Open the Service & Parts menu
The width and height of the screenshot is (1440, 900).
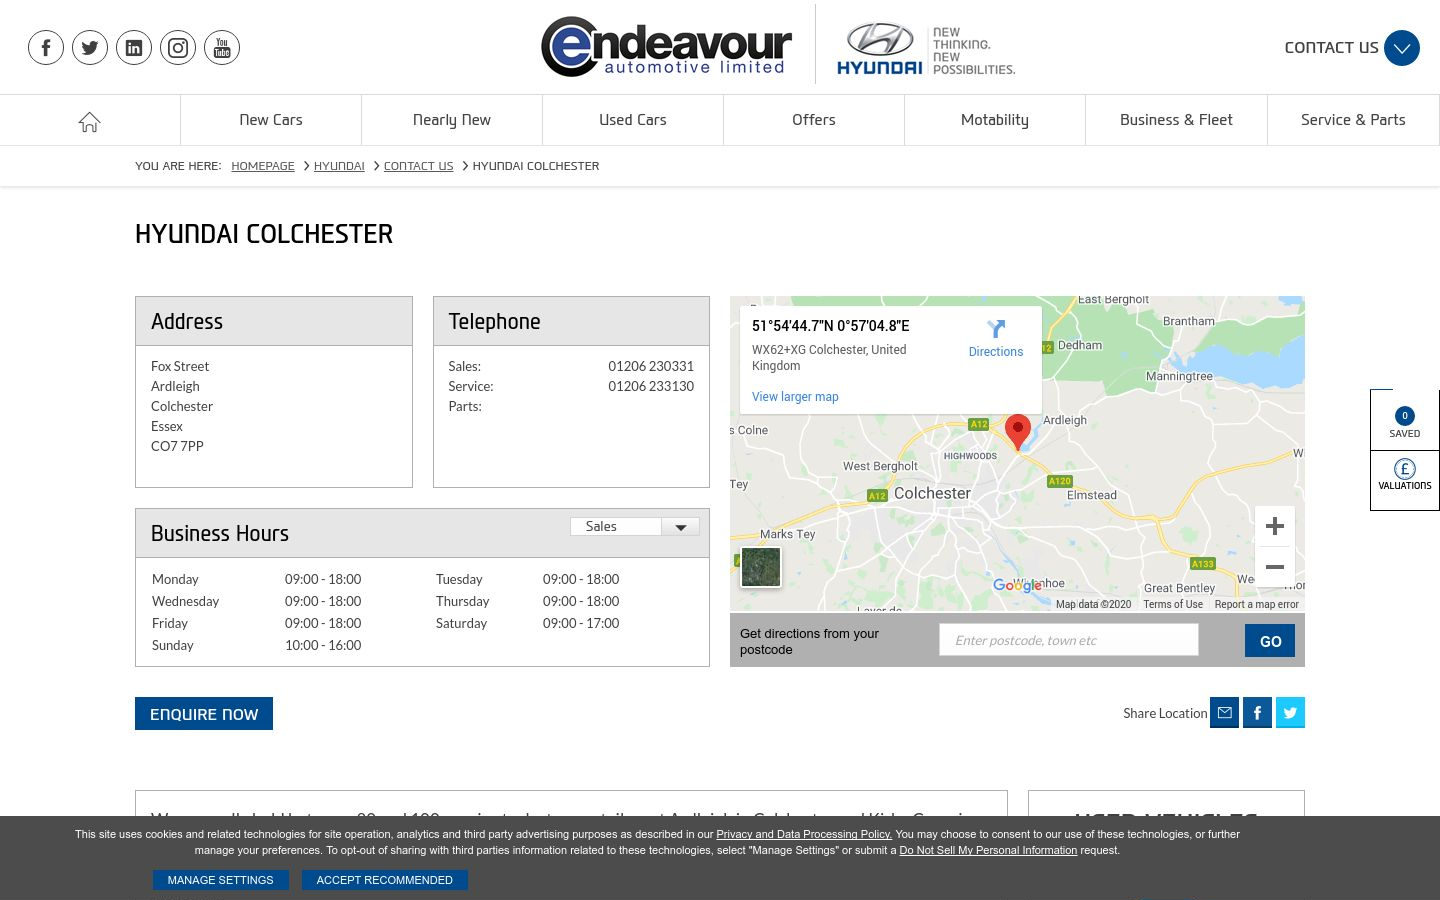pyautogui.click(x=1353, y=120)
